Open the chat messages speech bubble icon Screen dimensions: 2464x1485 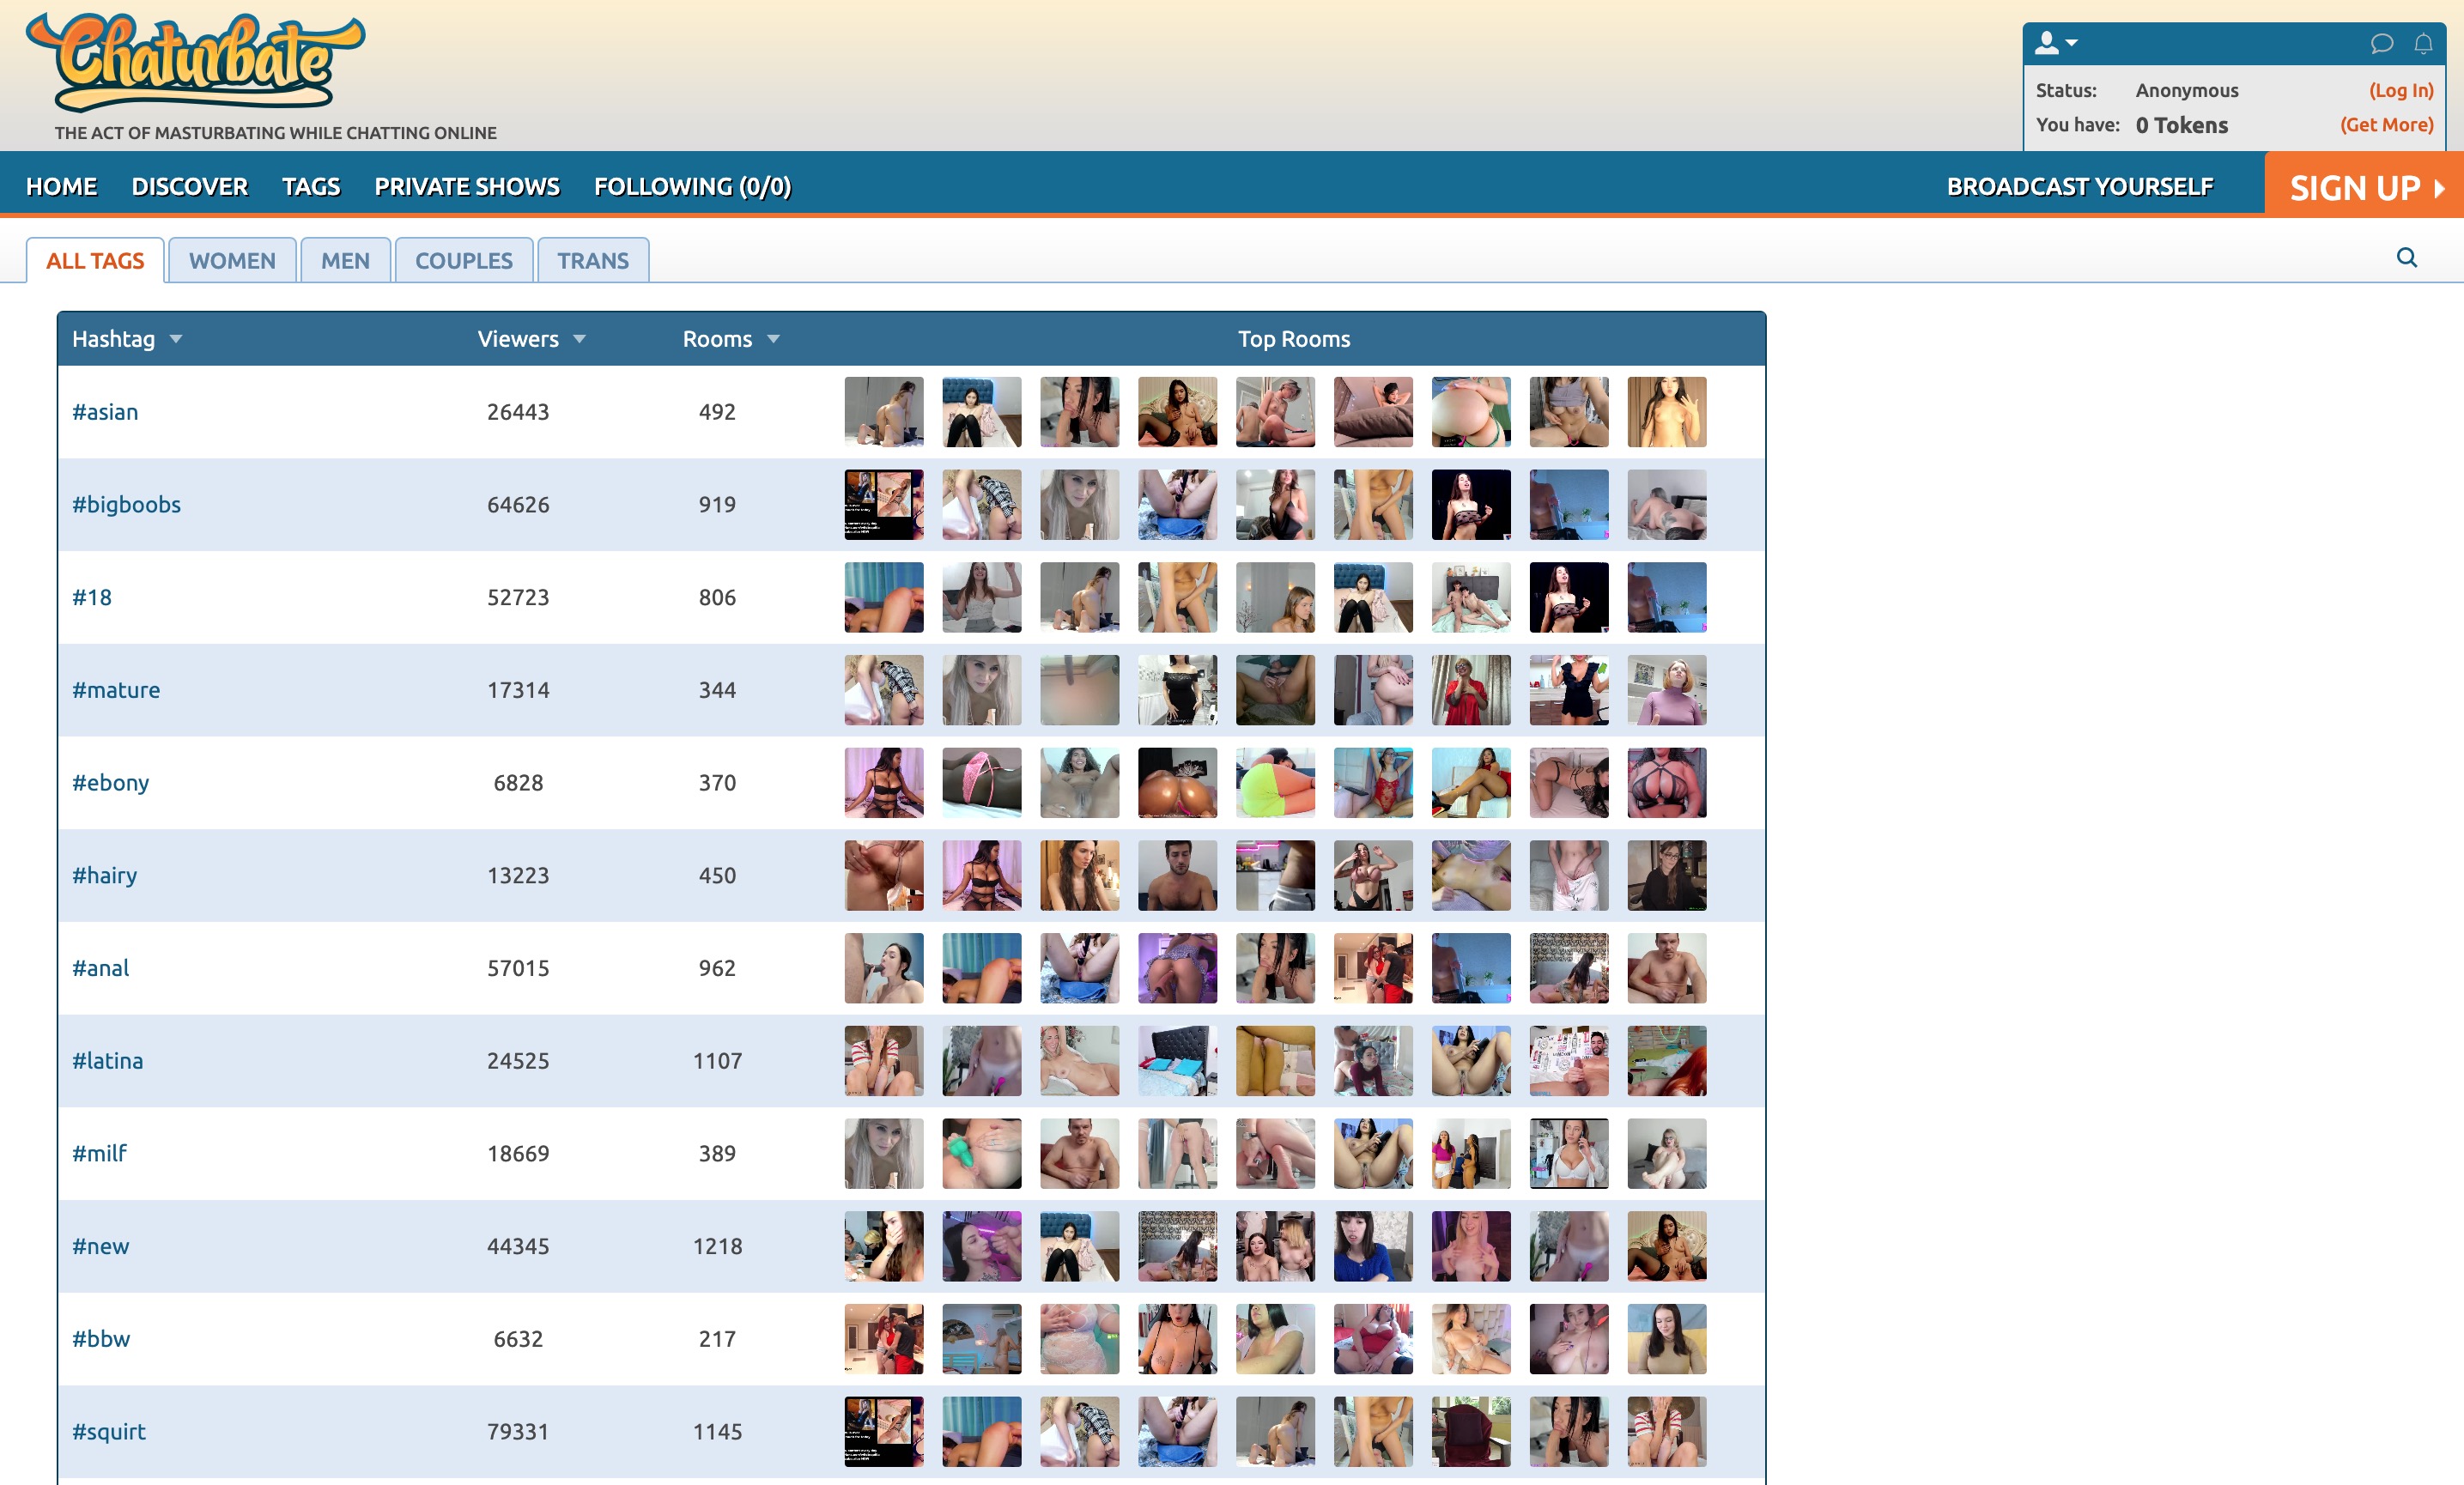point(2381,44)
